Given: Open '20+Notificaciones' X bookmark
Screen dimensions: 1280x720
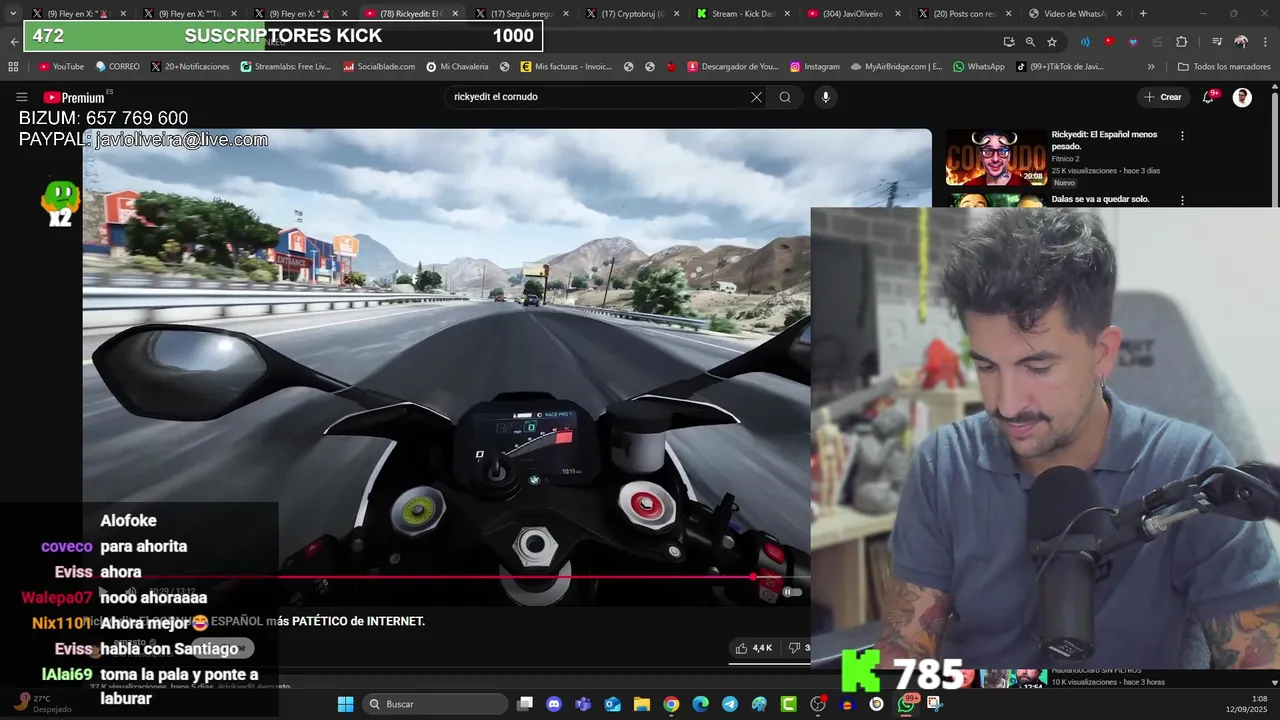Looking at the screenshot, I should (x=190, y=67).
